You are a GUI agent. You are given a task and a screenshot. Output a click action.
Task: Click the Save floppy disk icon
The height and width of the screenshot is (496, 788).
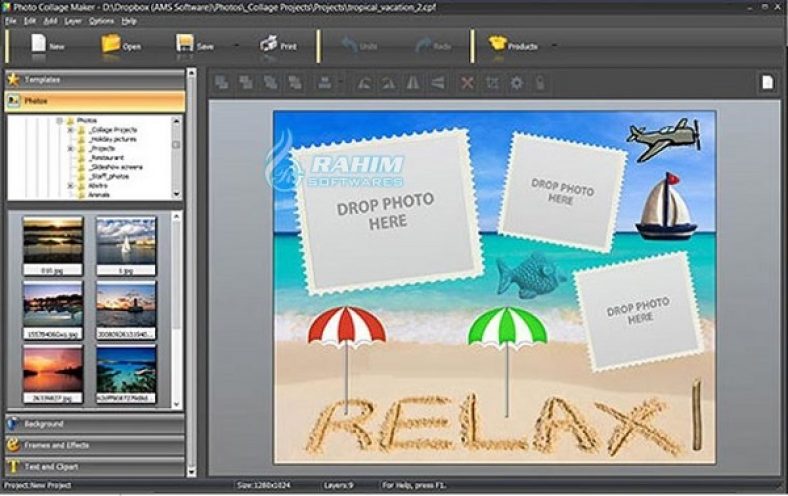tap(185, 44)
